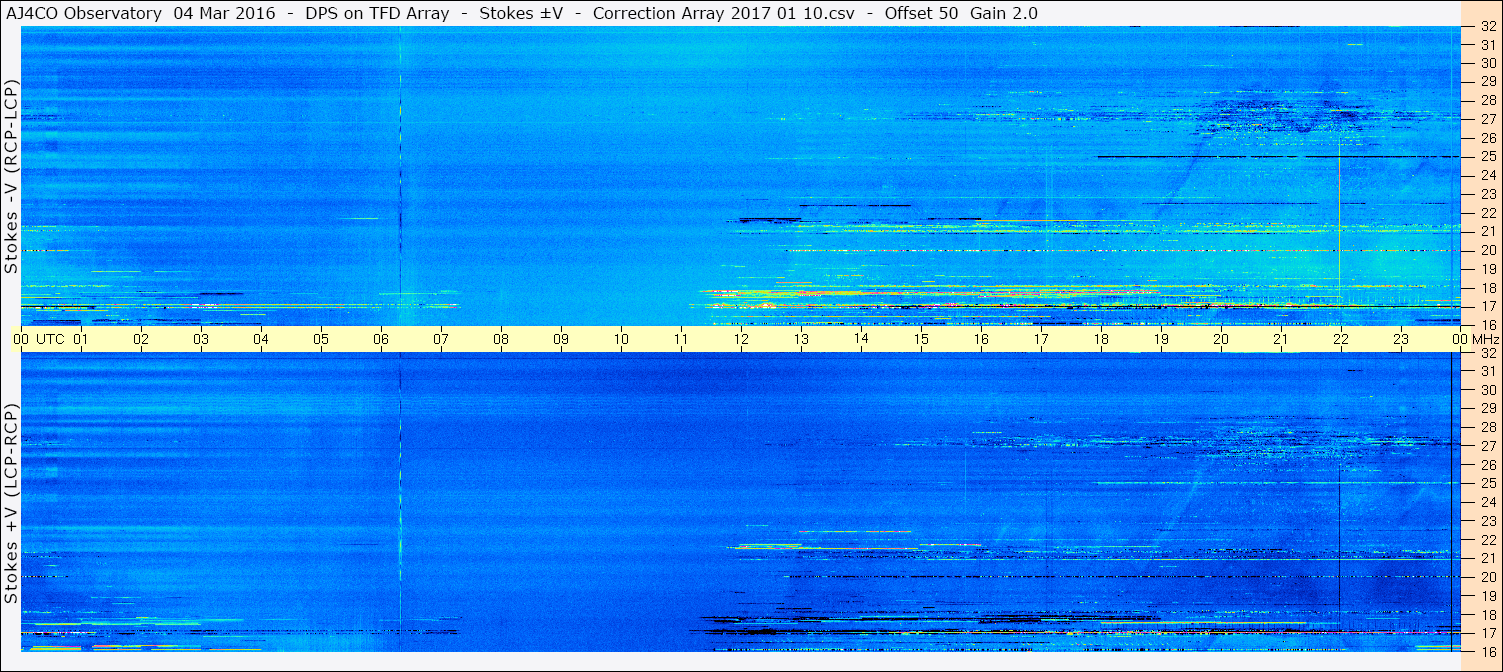The image size is (1503, 672).
Task: Click 20 MHz tick in Stokes -V panel
Action: tap(1488, 250)
